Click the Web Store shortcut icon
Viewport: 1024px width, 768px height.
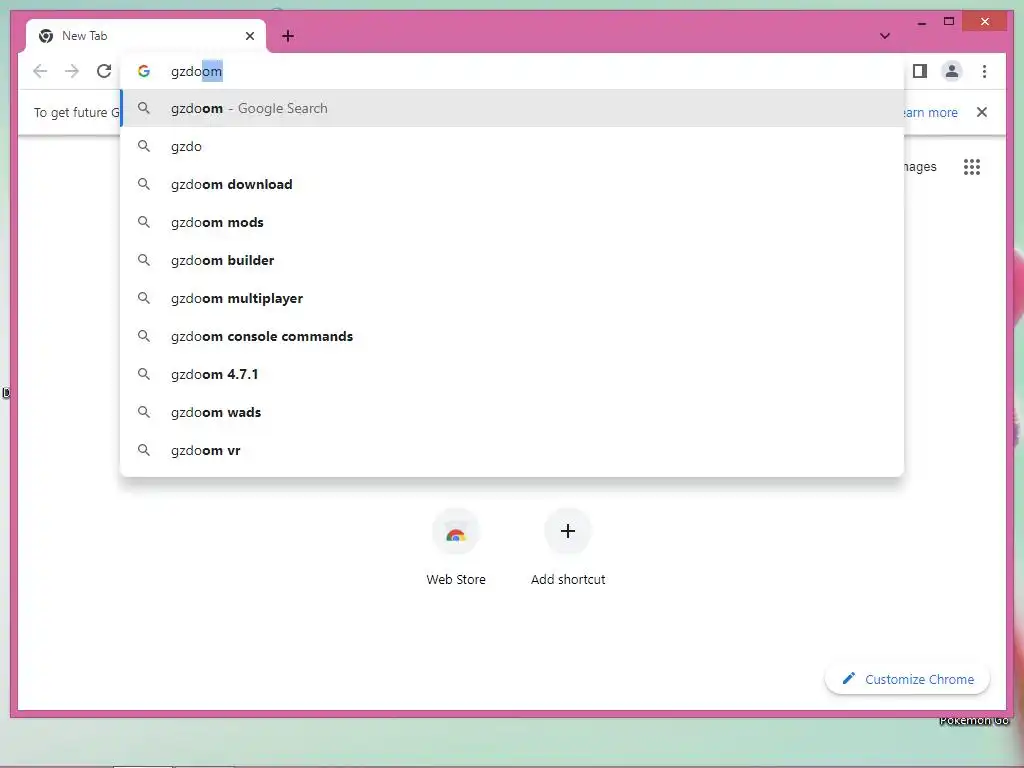tap(456, 532)
